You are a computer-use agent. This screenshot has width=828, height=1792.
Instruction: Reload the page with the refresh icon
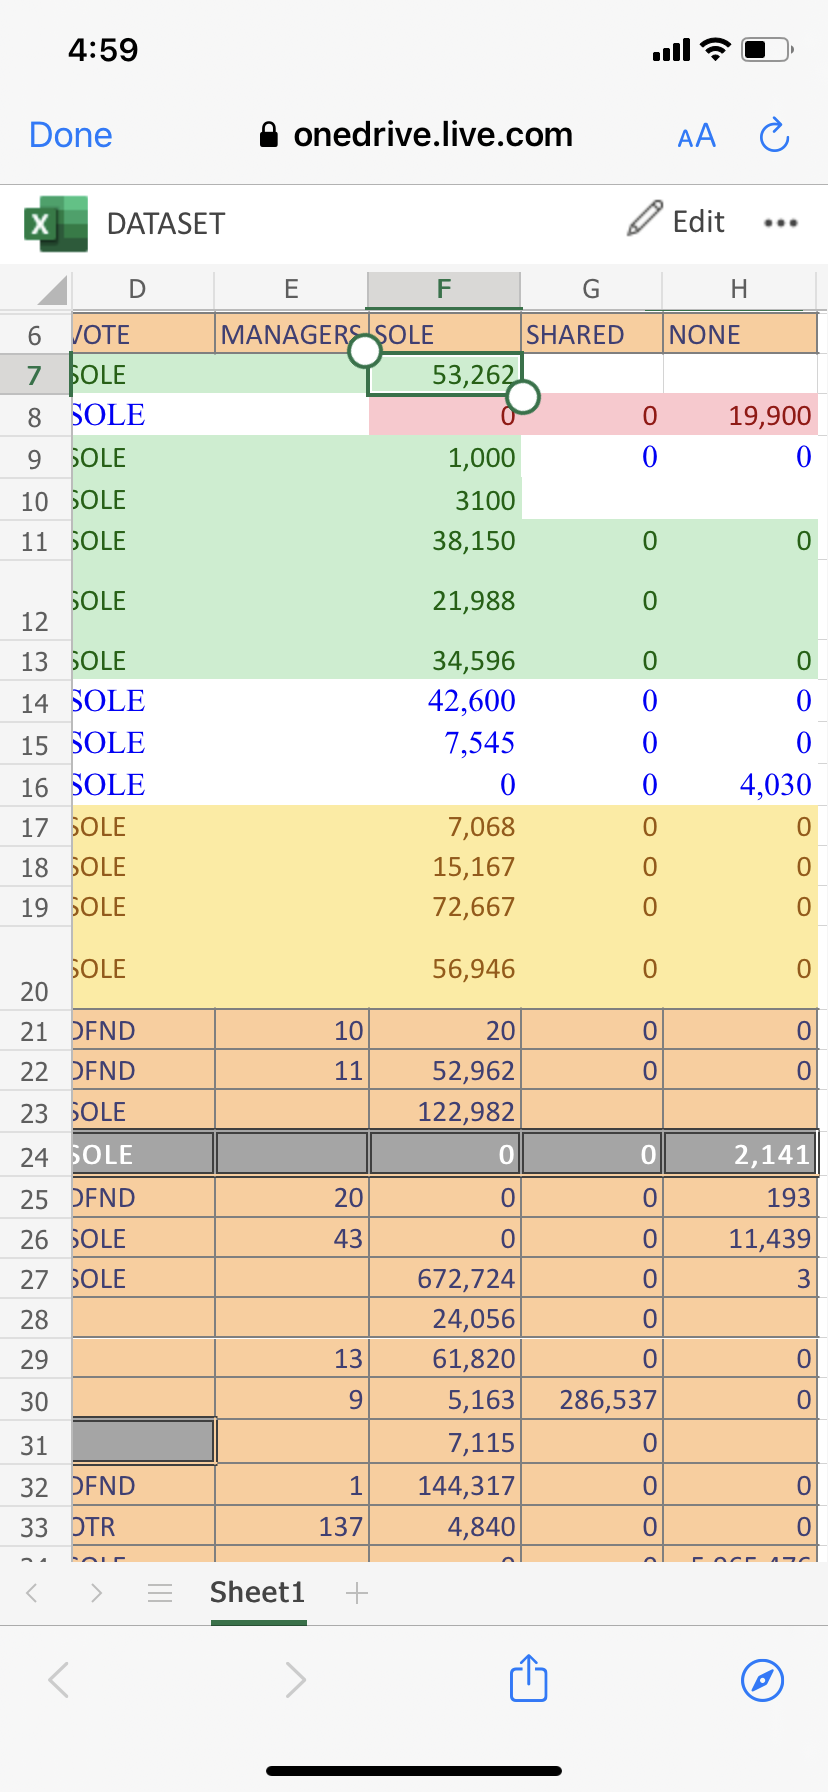tap(774, 135)
